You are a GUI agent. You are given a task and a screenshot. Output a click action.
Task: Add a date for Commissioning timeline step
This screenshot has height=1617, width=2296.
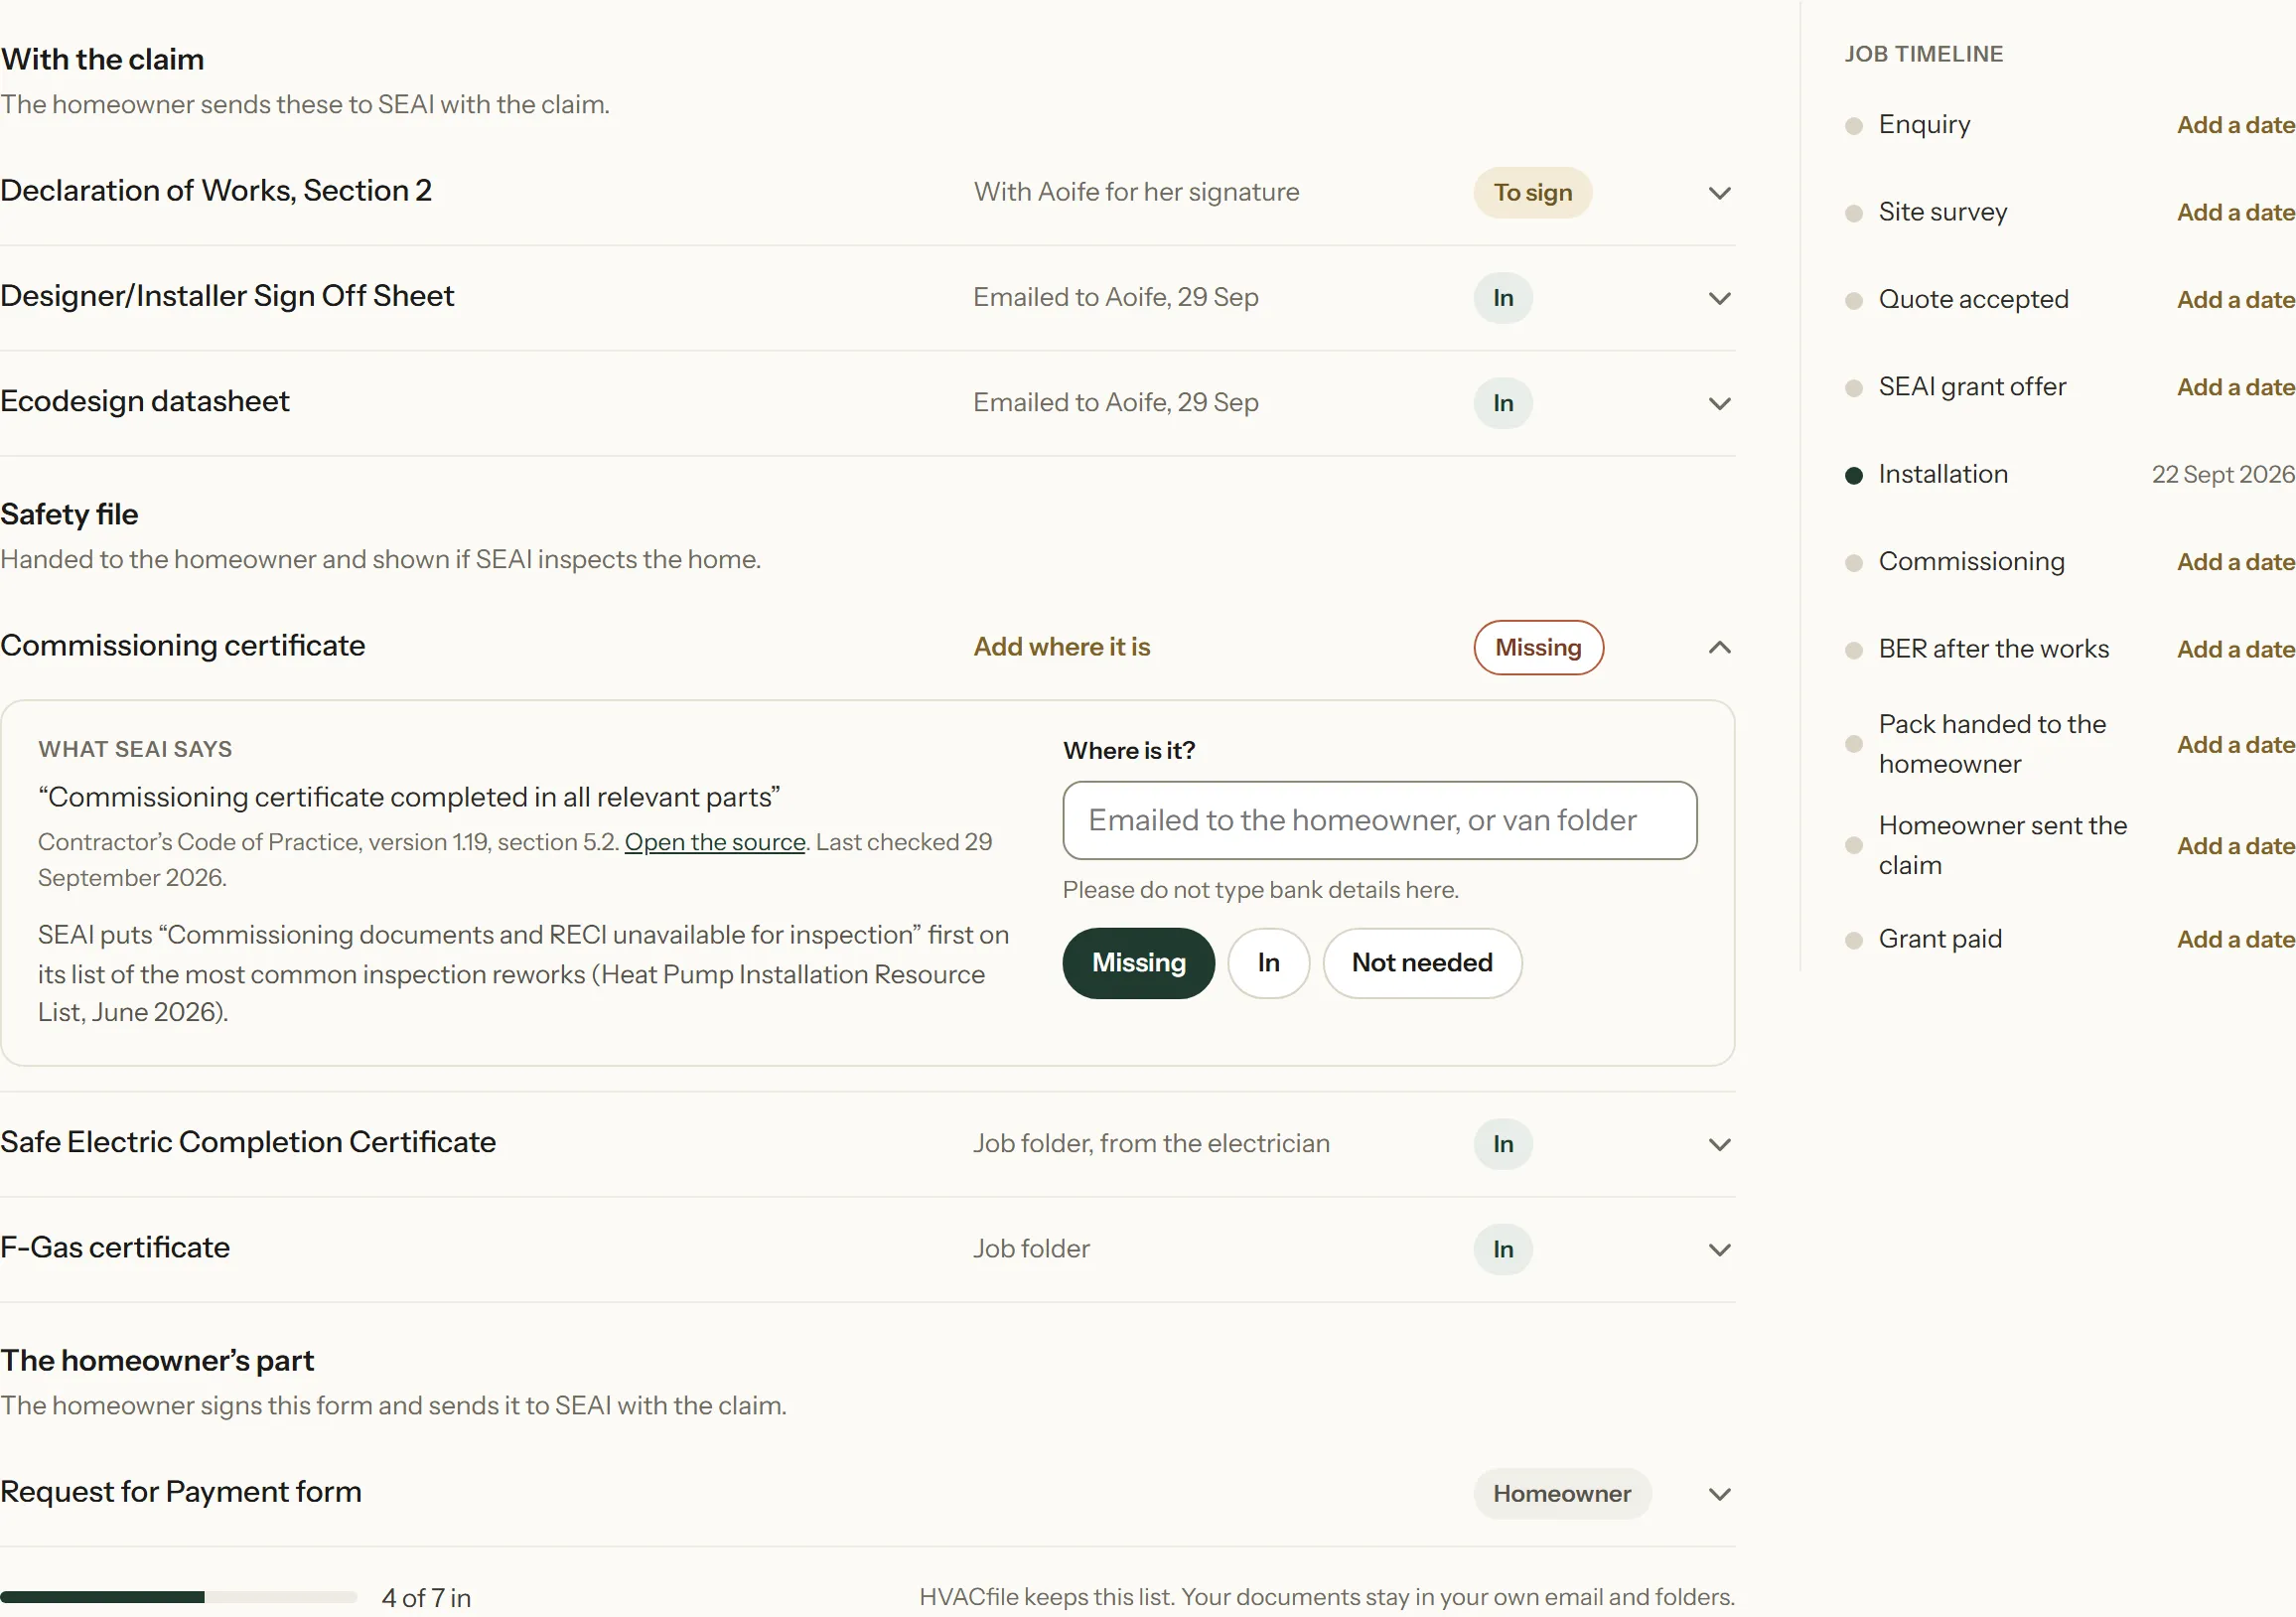tap(2235, 562)
